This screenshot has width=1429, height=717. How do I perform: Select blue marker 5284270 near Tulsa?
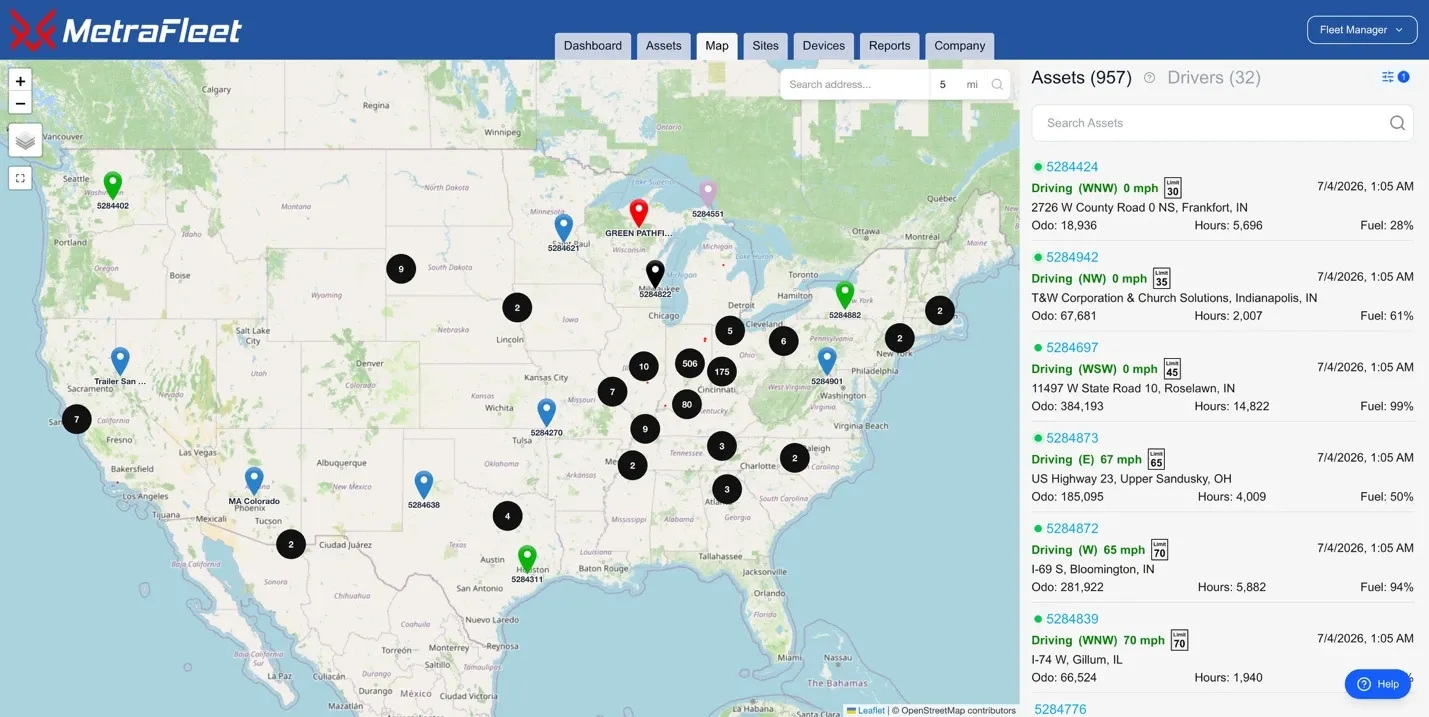[546, 412]
